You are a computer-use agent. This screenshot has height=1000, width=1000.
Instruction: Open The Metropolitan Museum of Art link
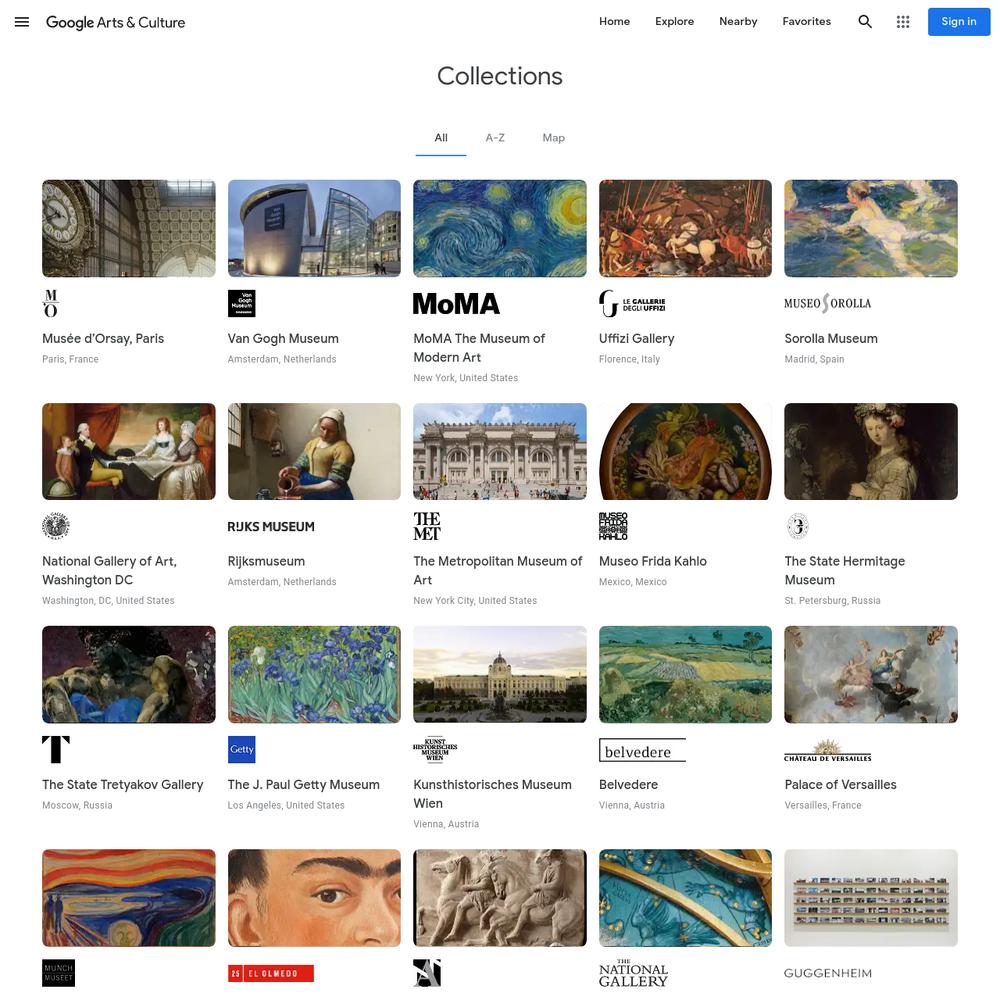(497, 571)
